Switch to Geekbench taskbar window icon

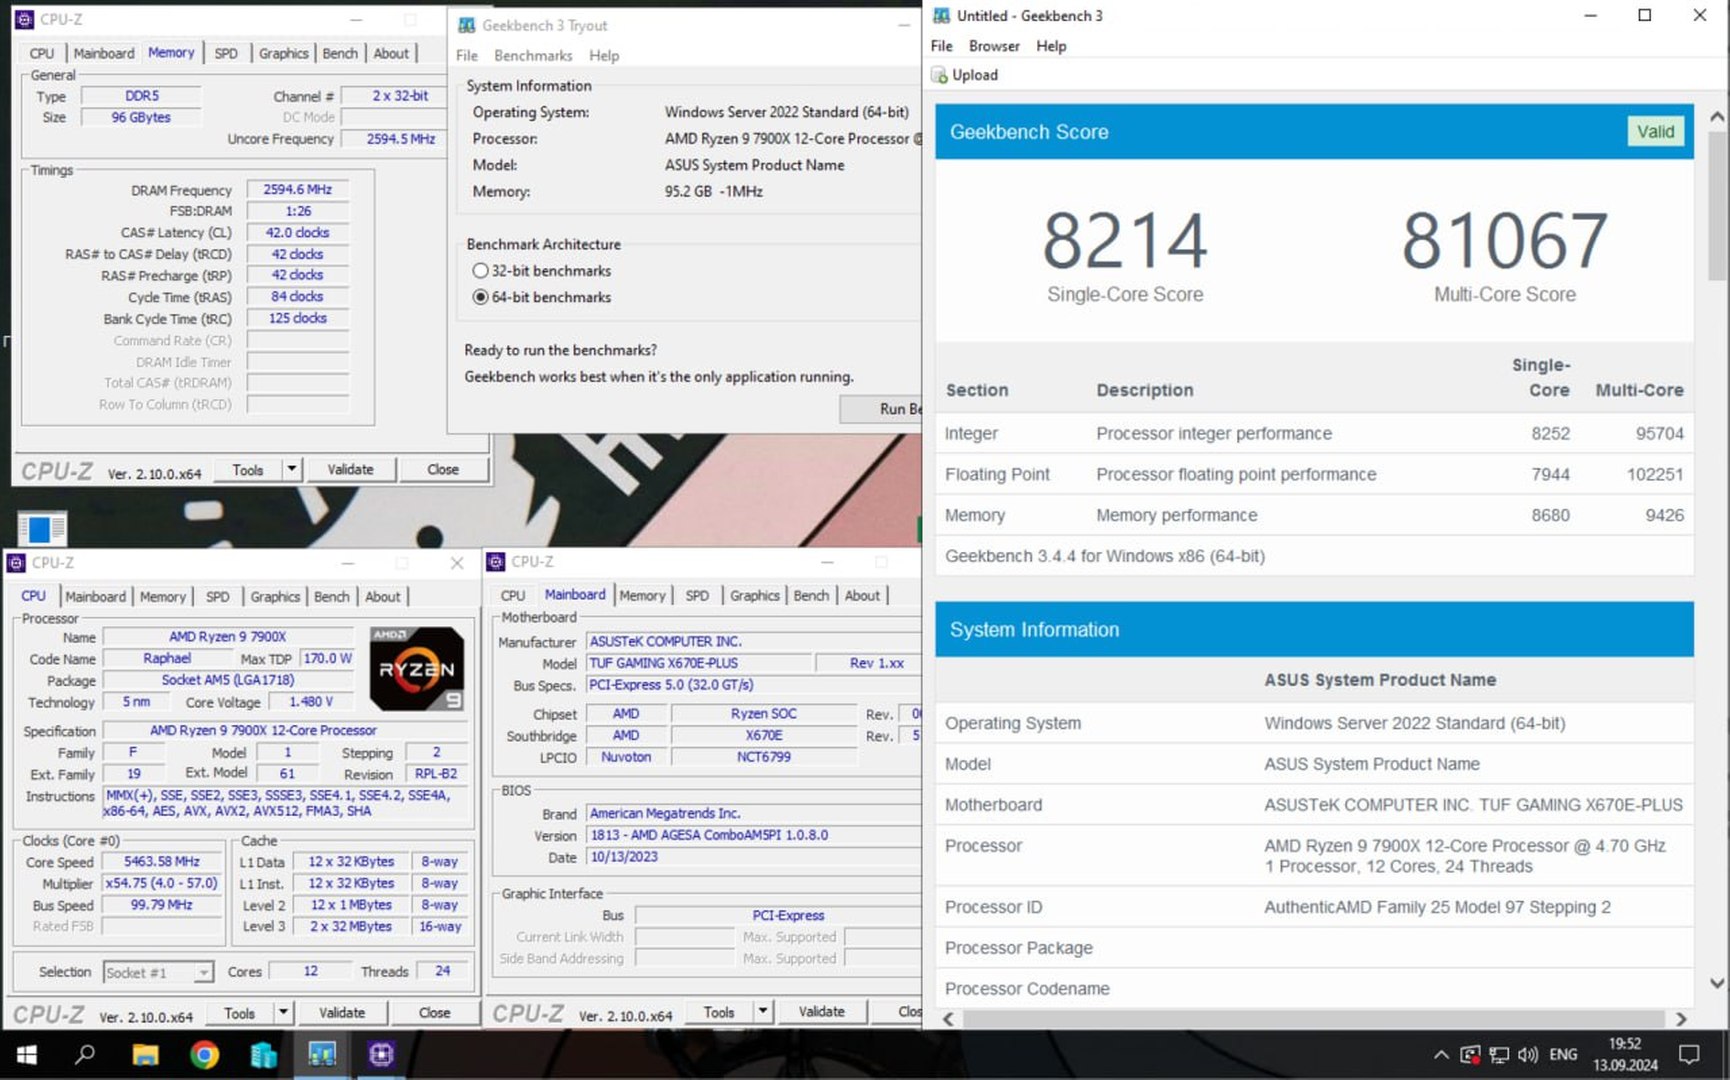(322, 1054)
